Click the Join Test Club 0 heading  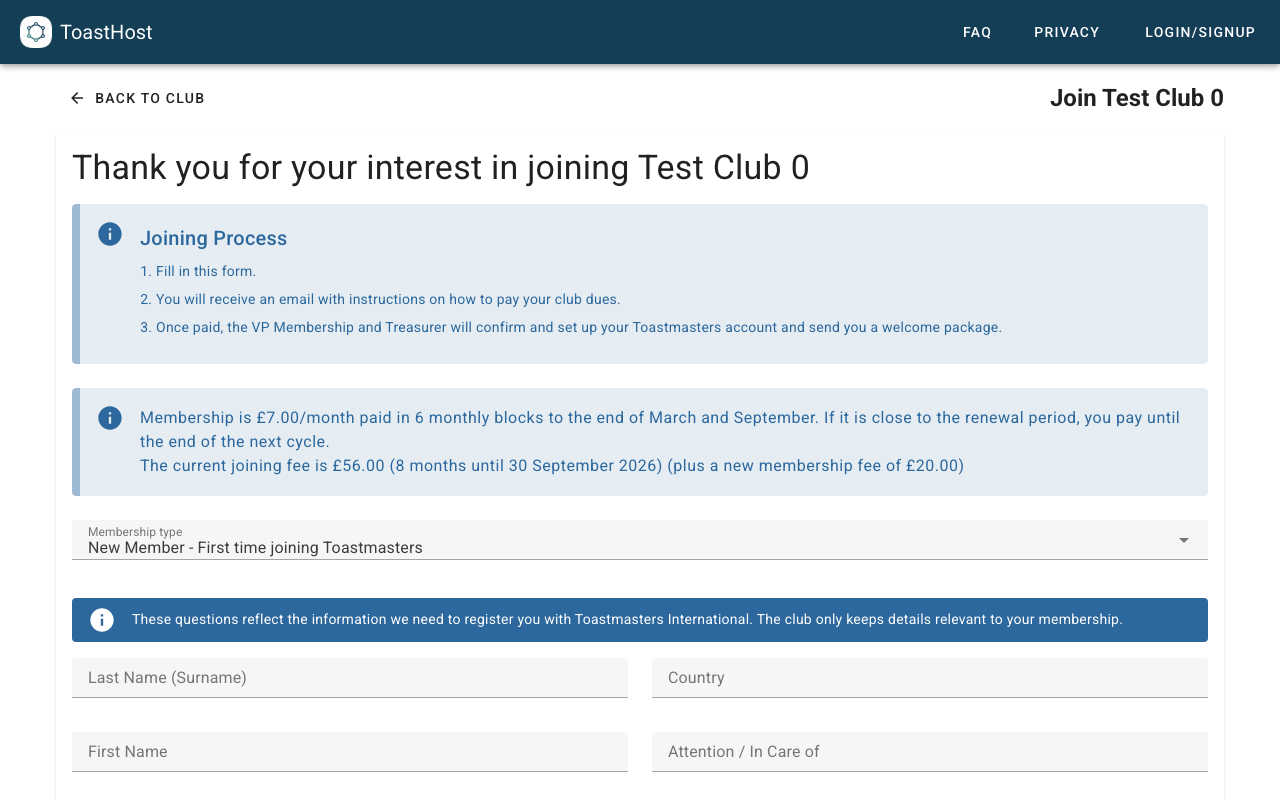click(1137, 97)
